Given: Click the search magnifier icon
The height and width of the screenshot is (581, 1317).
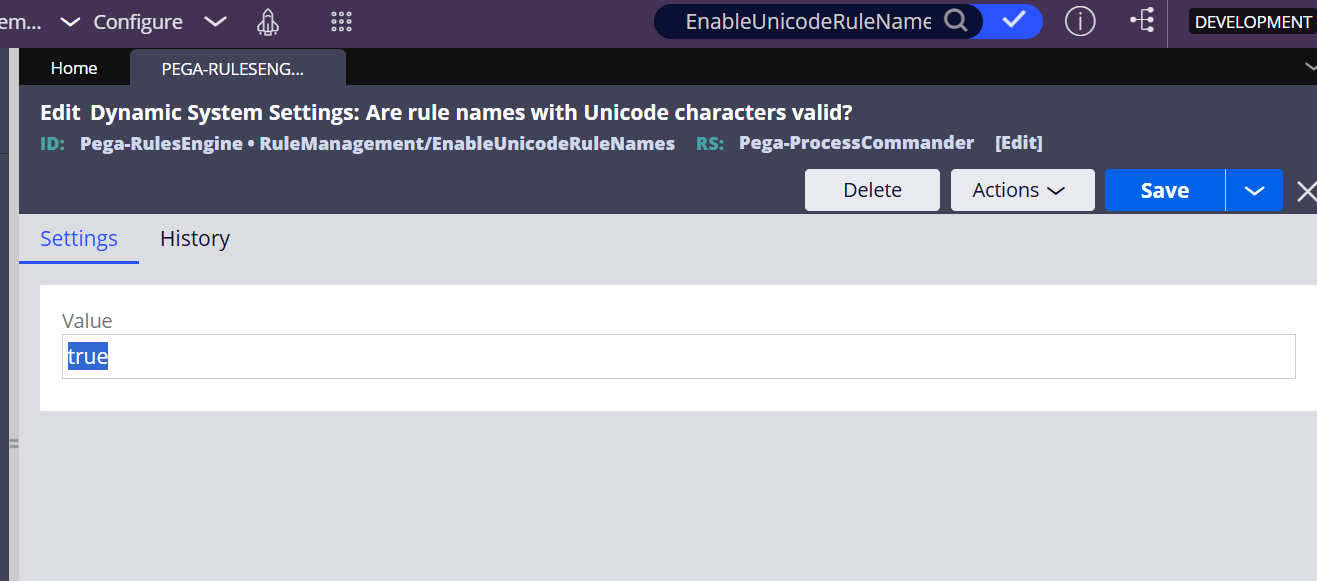Looking at the screenshot, I should point(953,21).
